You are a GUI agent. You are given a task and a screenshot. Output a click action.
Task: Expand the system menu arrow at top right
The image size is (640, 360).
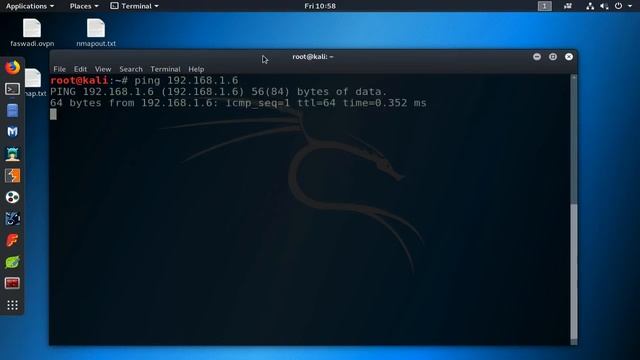[x=630, y=6]
